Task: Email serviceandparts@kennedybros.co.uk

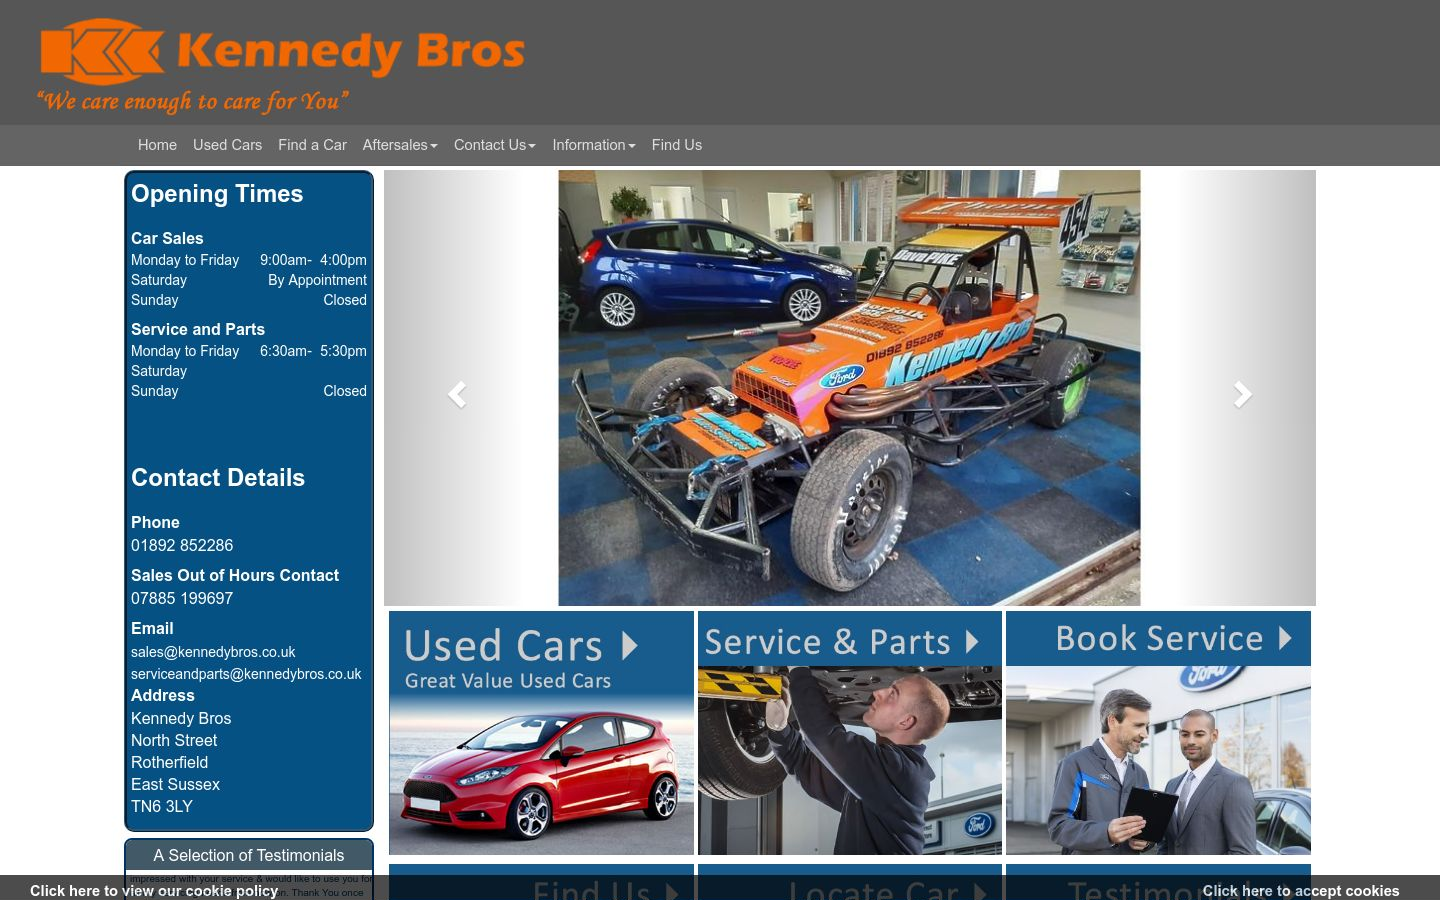Action: [x=246, y=674]
